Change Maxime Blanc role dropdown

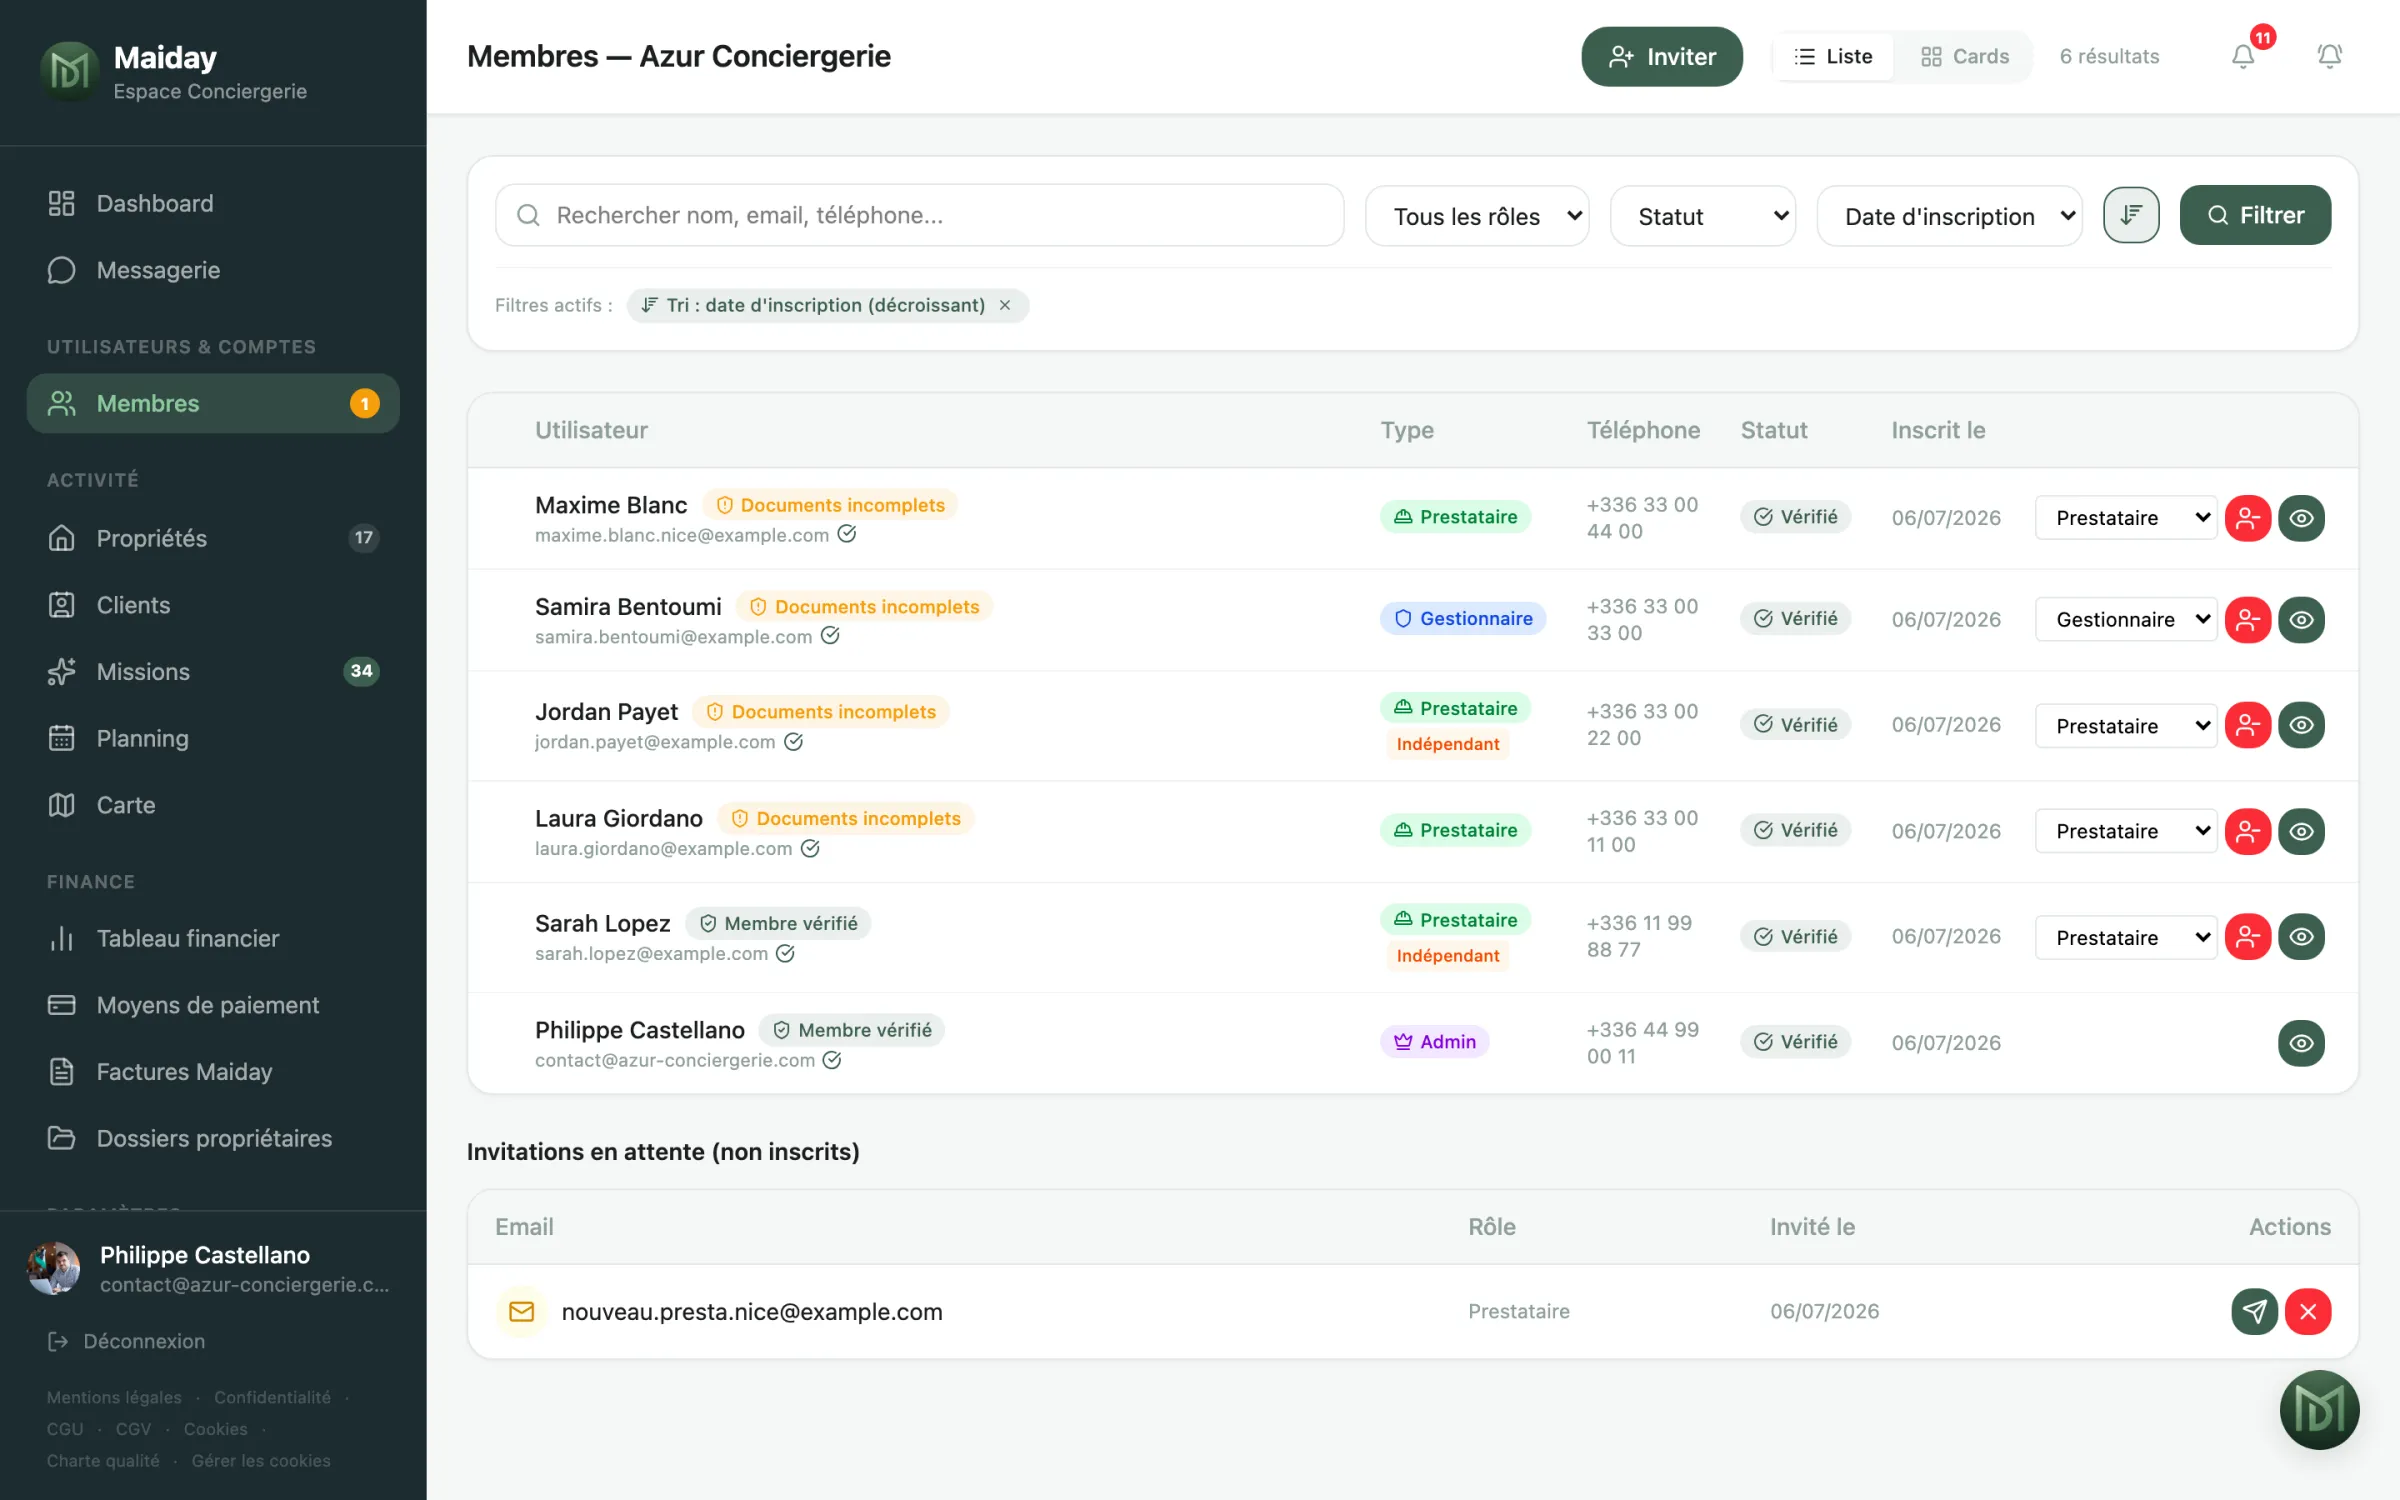point(2126,518)
